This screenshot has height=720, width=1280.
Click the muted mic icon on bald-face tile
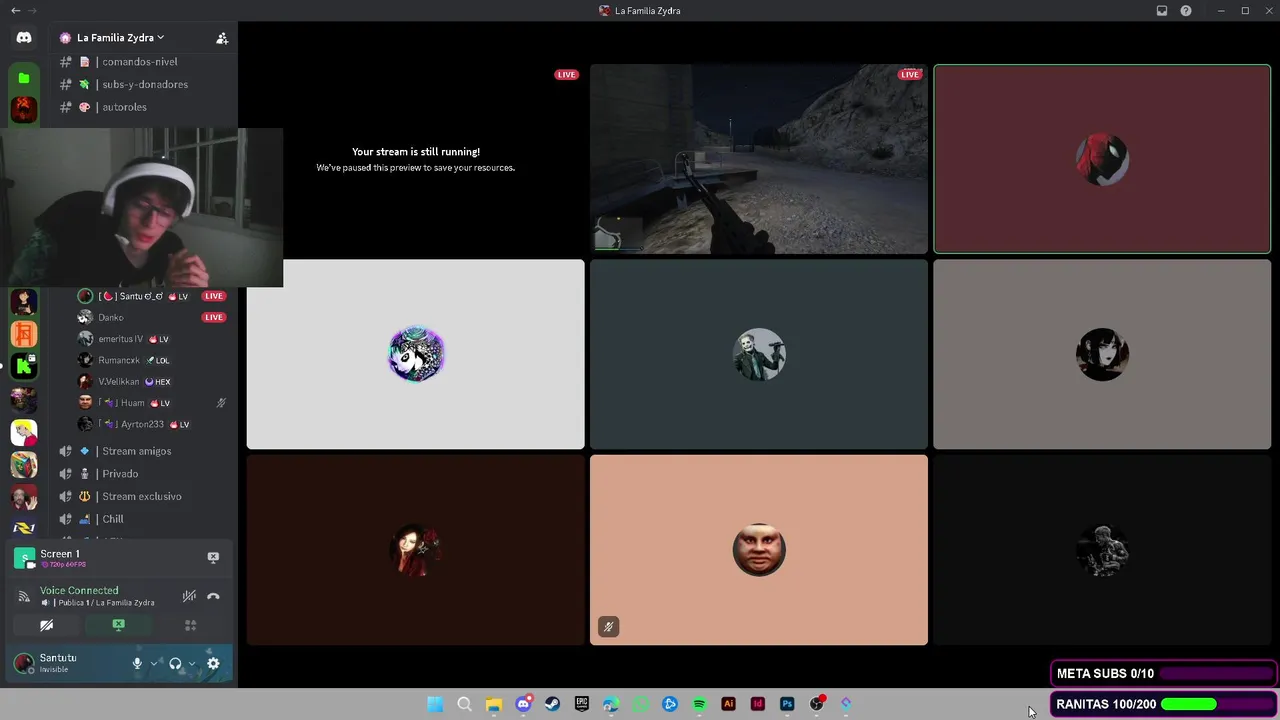608,627
